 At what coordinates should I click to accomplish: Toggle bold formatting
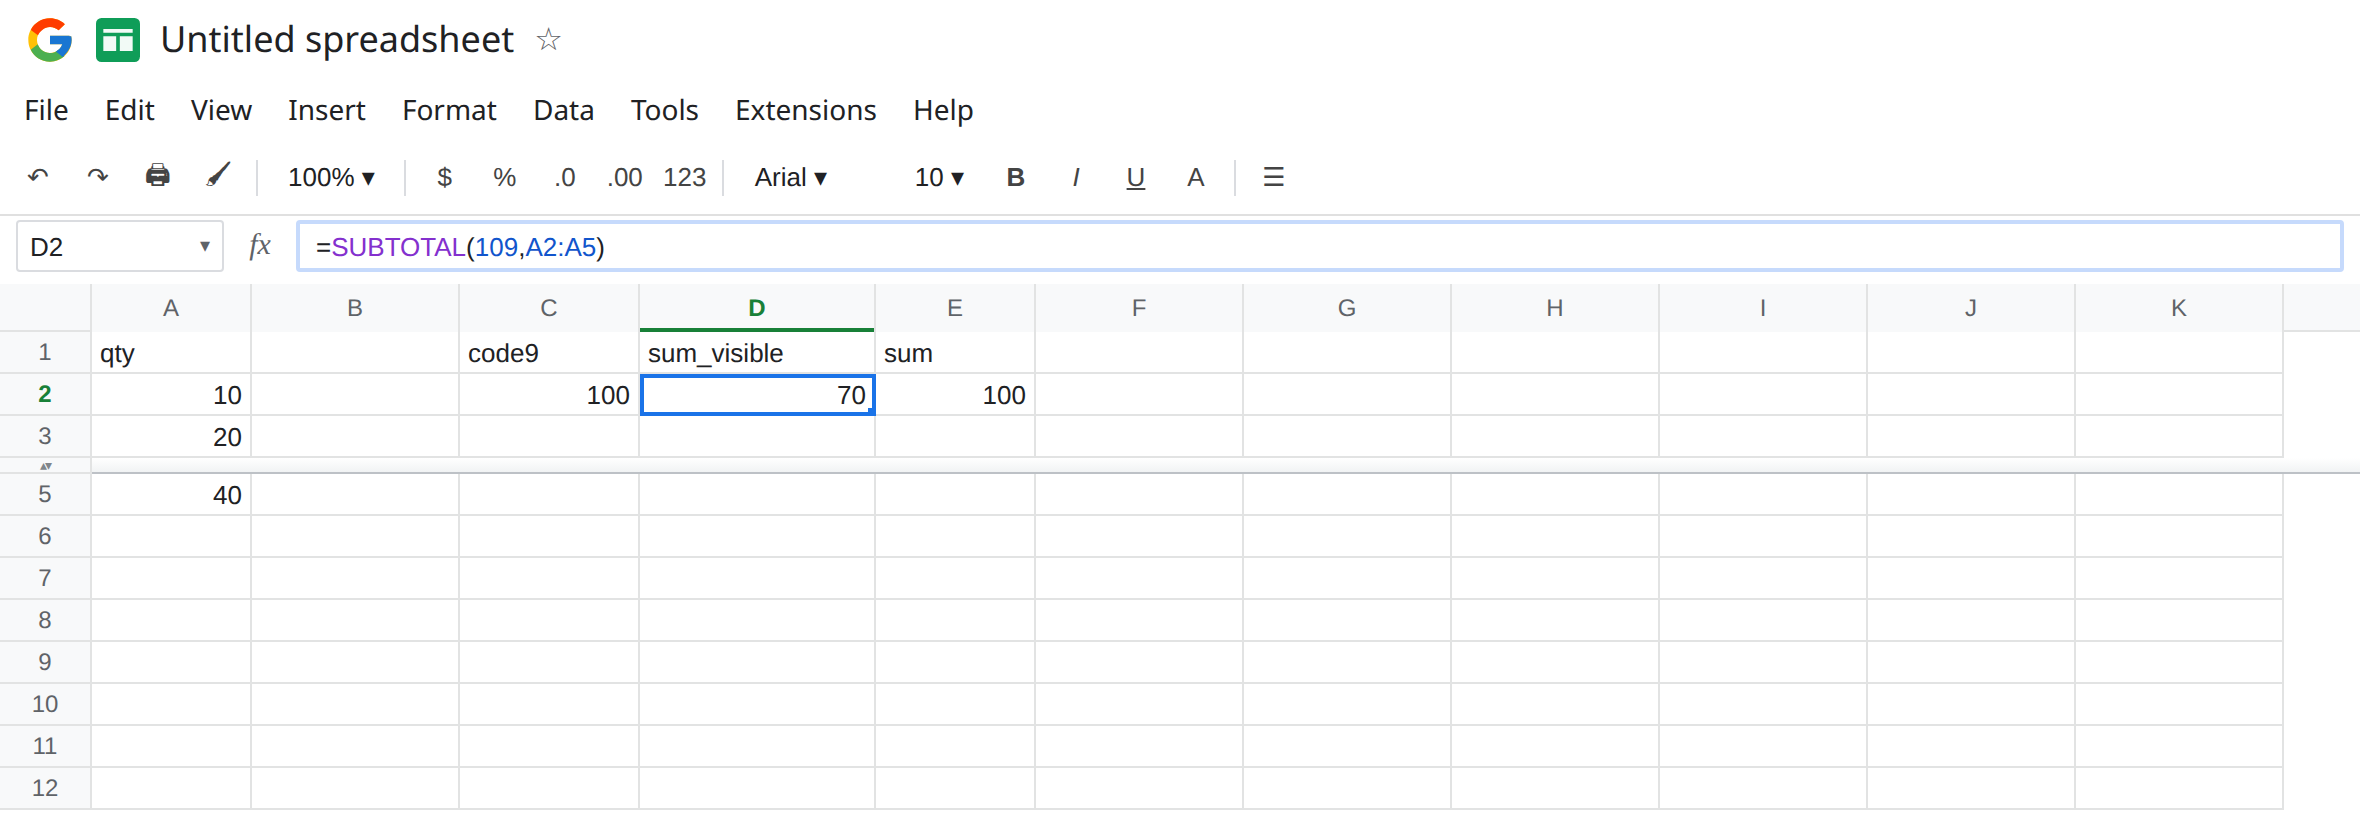click(x=1015, y=177)
